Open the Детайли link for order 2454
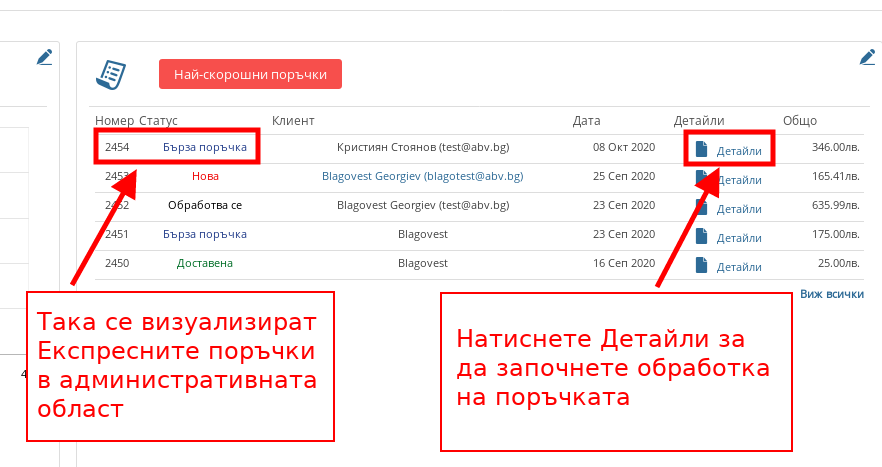This screenshot has width=882, height=467. coord(739,151)
